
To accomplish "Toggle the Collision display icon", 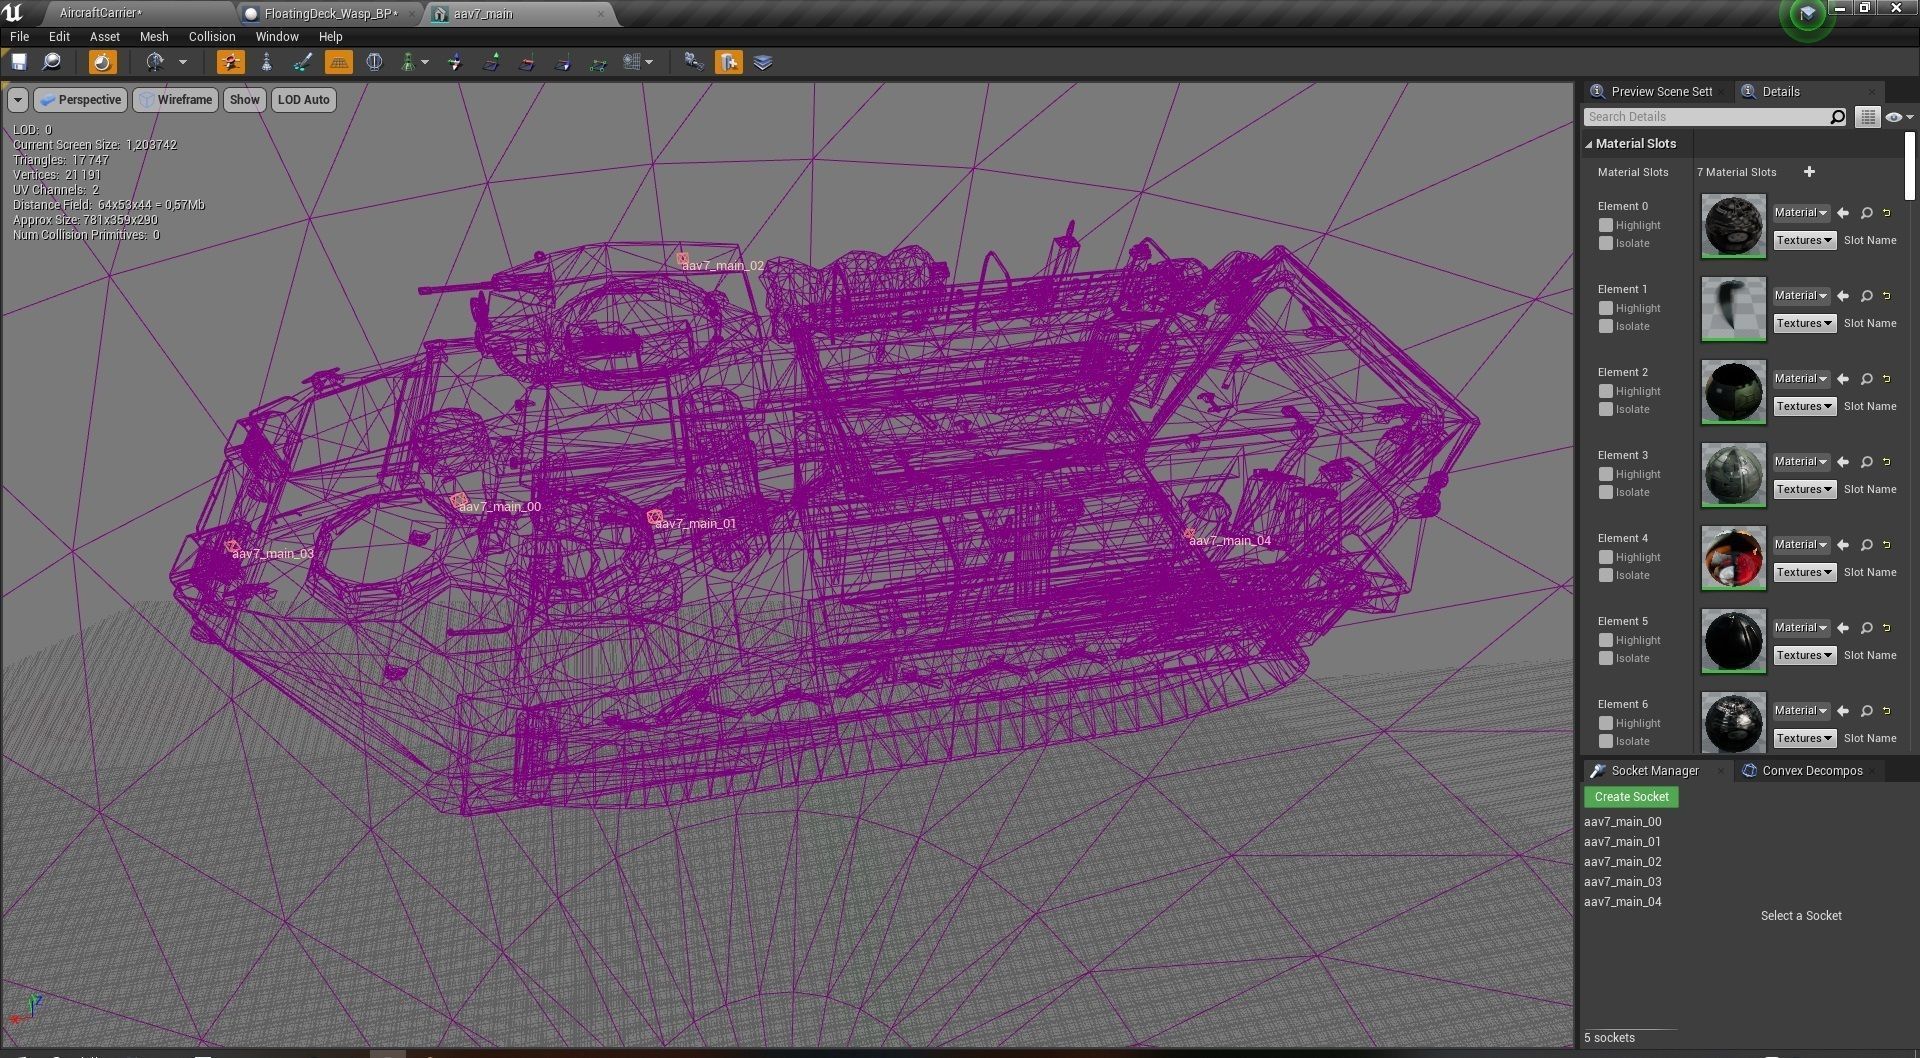I will click(408, 62).
